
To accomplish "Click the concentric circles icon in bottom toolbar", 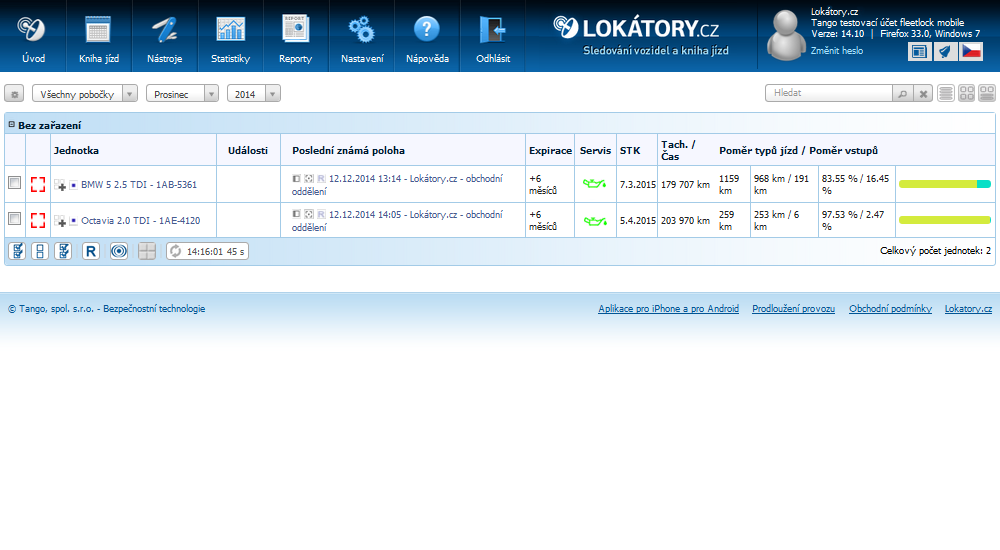I will click(118, 251).
